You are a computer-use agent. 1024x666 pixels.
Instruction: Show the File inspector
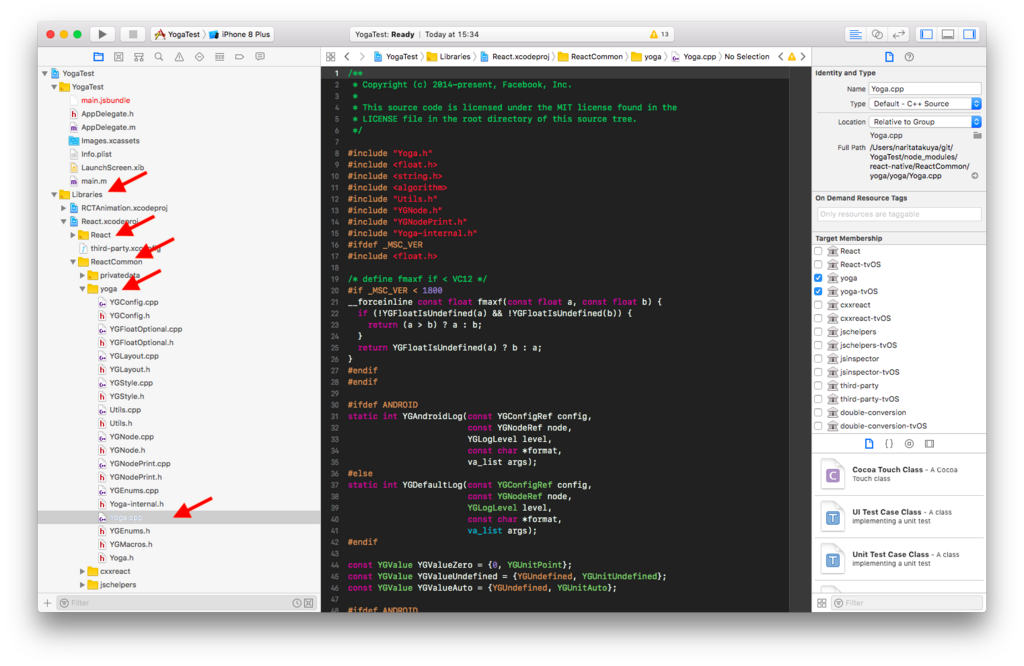coord(889,57)
